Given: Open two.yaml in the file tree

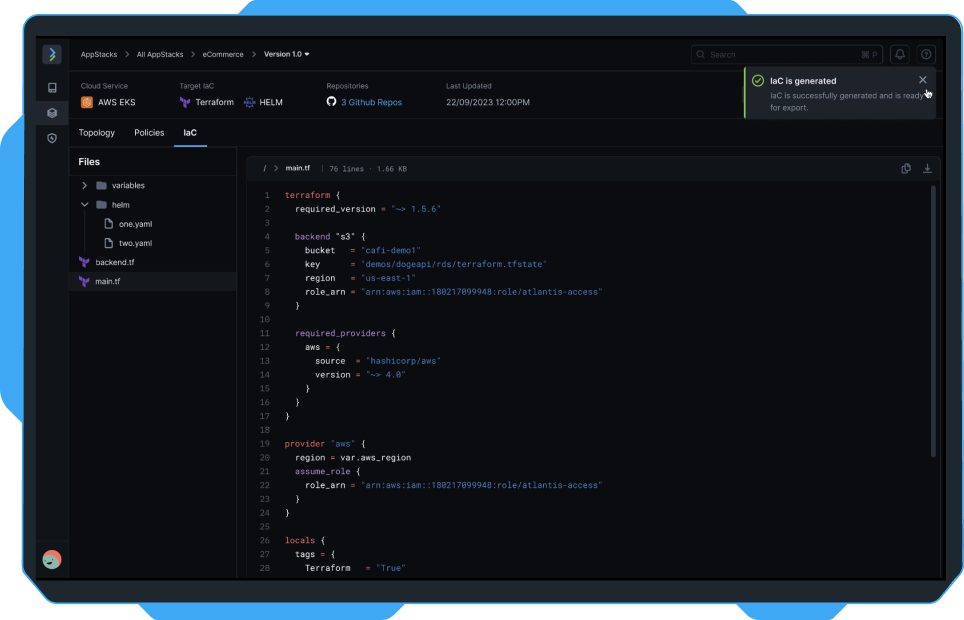Looking at the screenshot, I should [x=135, y=243].
